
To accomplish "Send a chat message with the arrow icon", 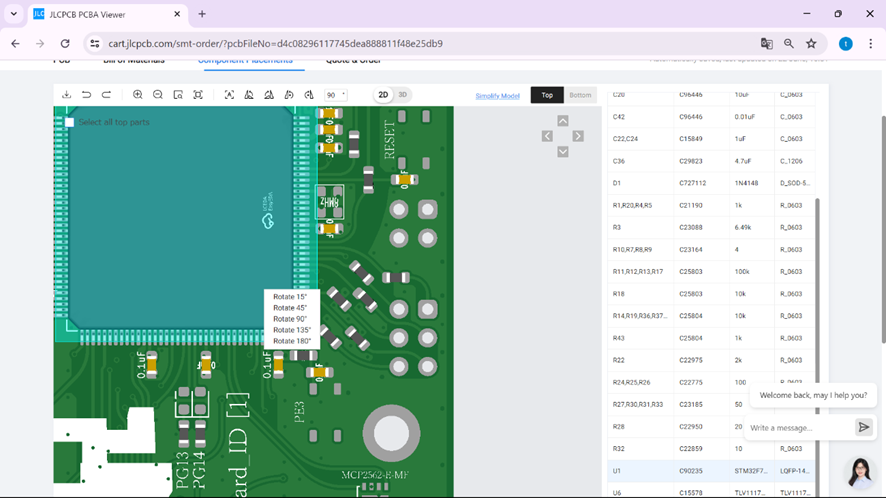I will pyautogui.click(x=863, y=427).
